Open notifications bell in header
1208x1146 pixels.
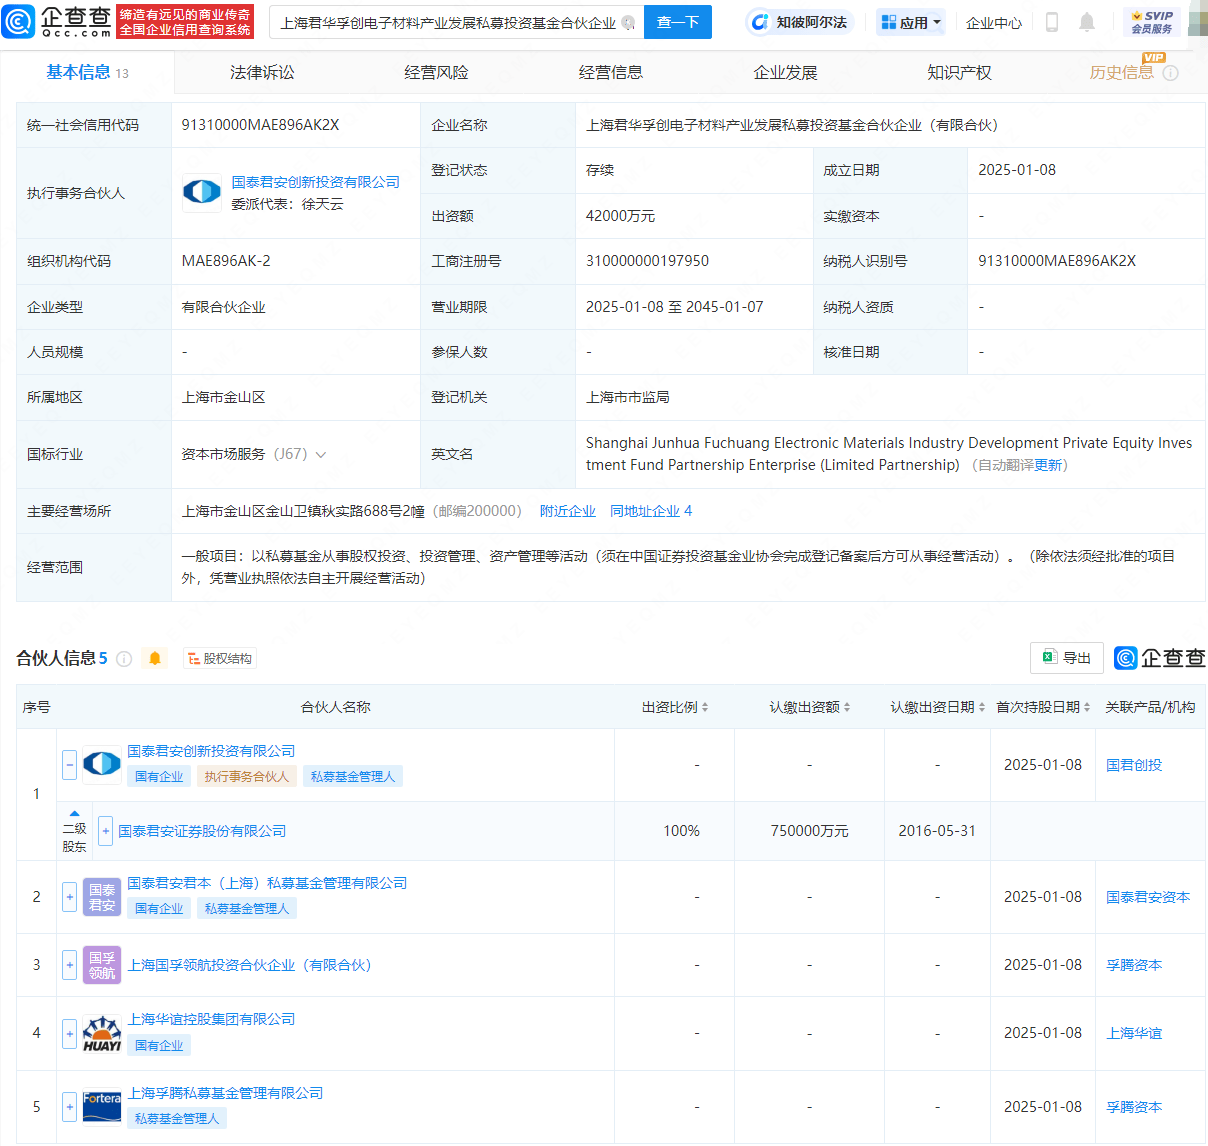click(x=1087, y=22)
